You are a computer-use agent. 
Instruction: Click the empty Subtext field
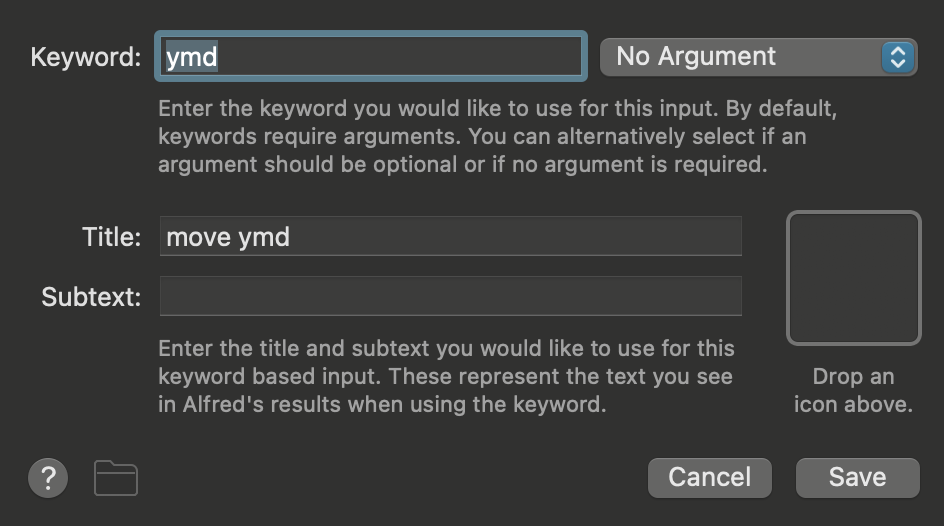[450, 296]
